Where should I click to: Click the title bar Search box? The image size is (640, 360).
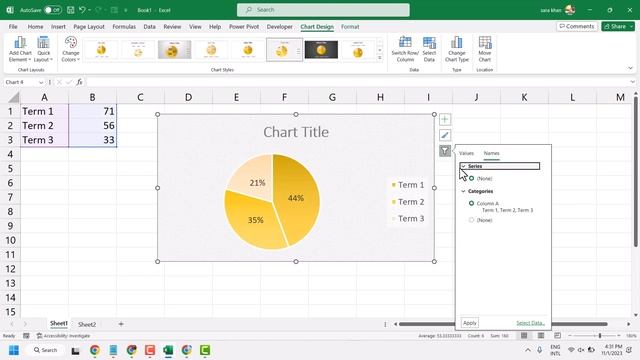(323, 10)
